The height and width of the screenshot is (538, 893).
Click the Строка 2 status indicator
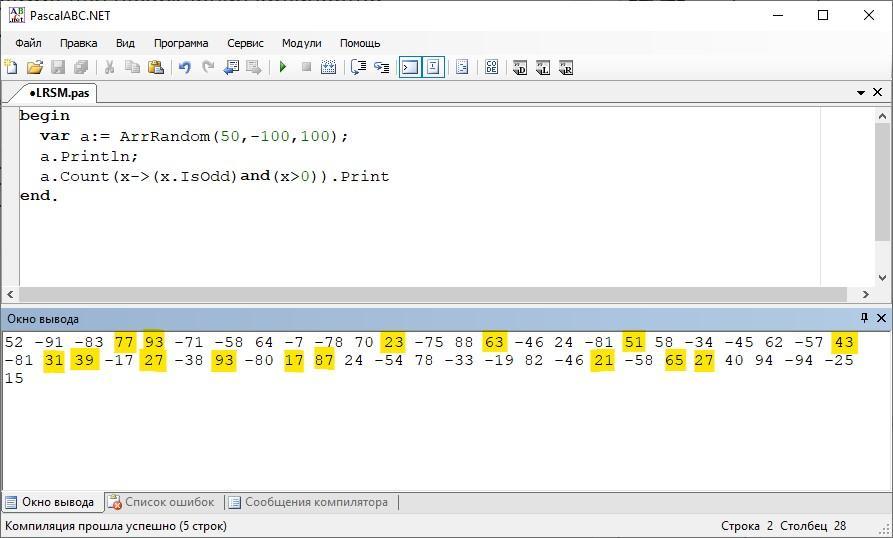tap(747, 526)
